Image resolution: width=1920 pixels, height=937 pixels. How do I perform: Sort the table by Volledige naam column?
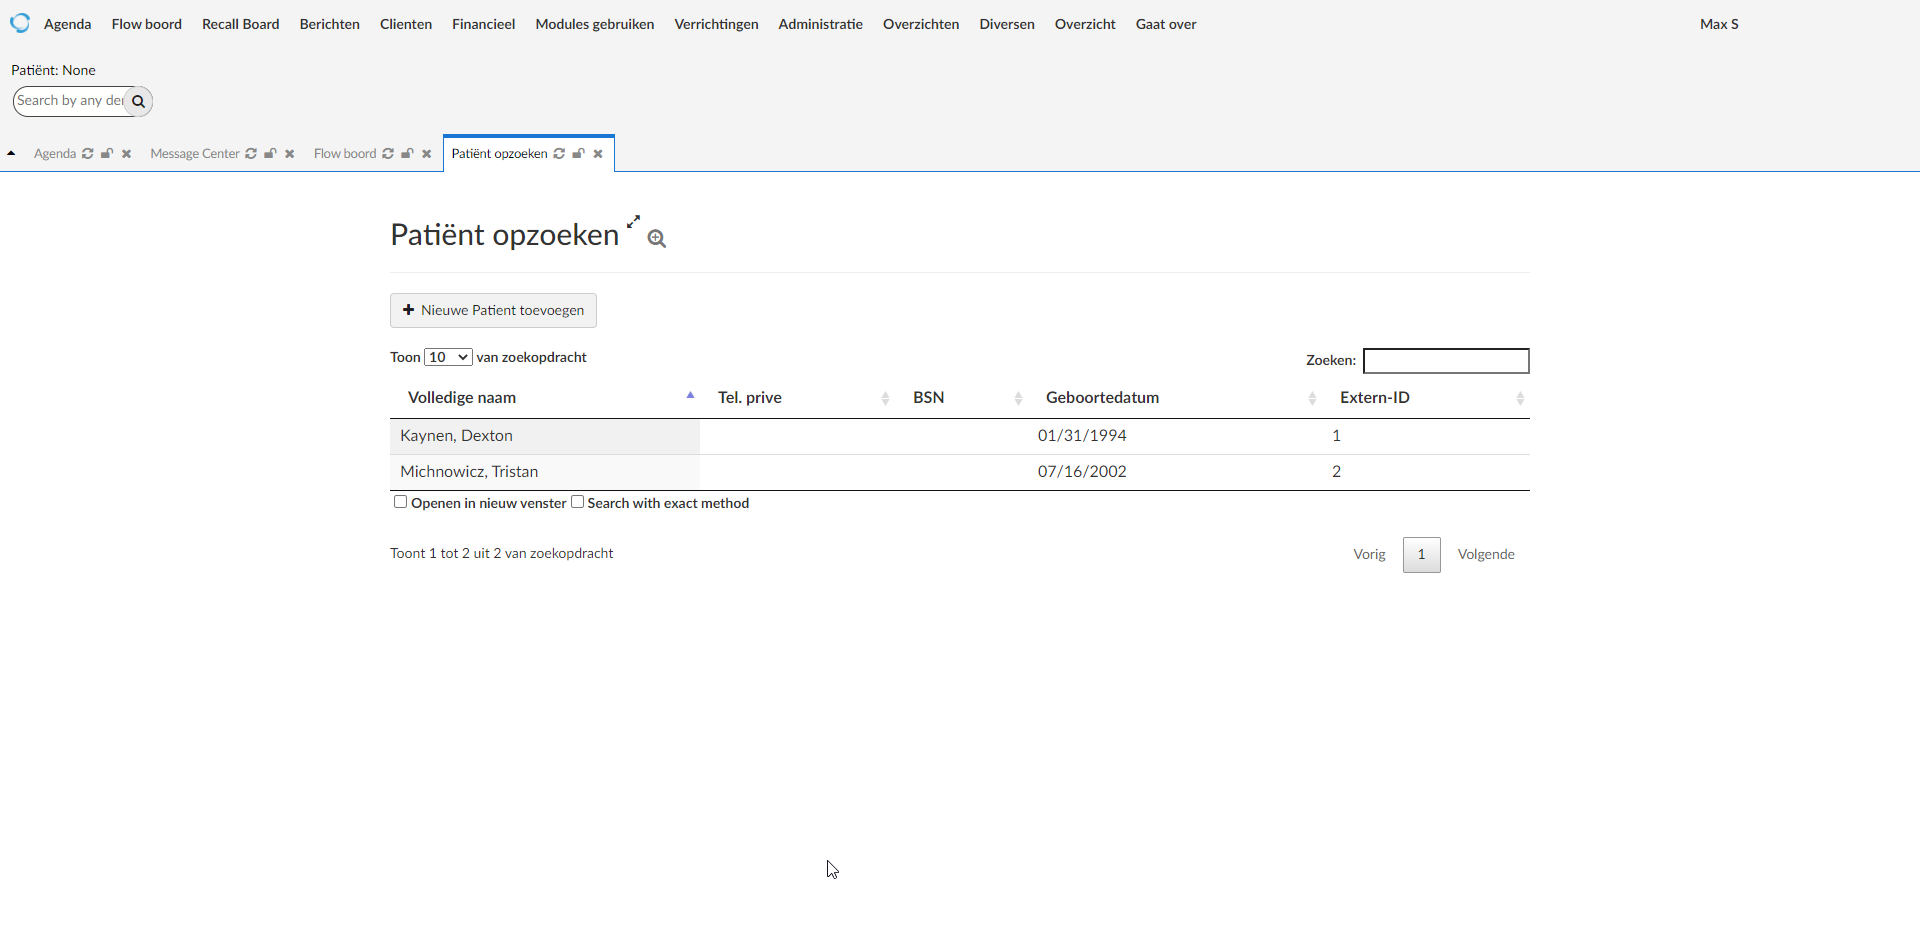click(462, 398)
